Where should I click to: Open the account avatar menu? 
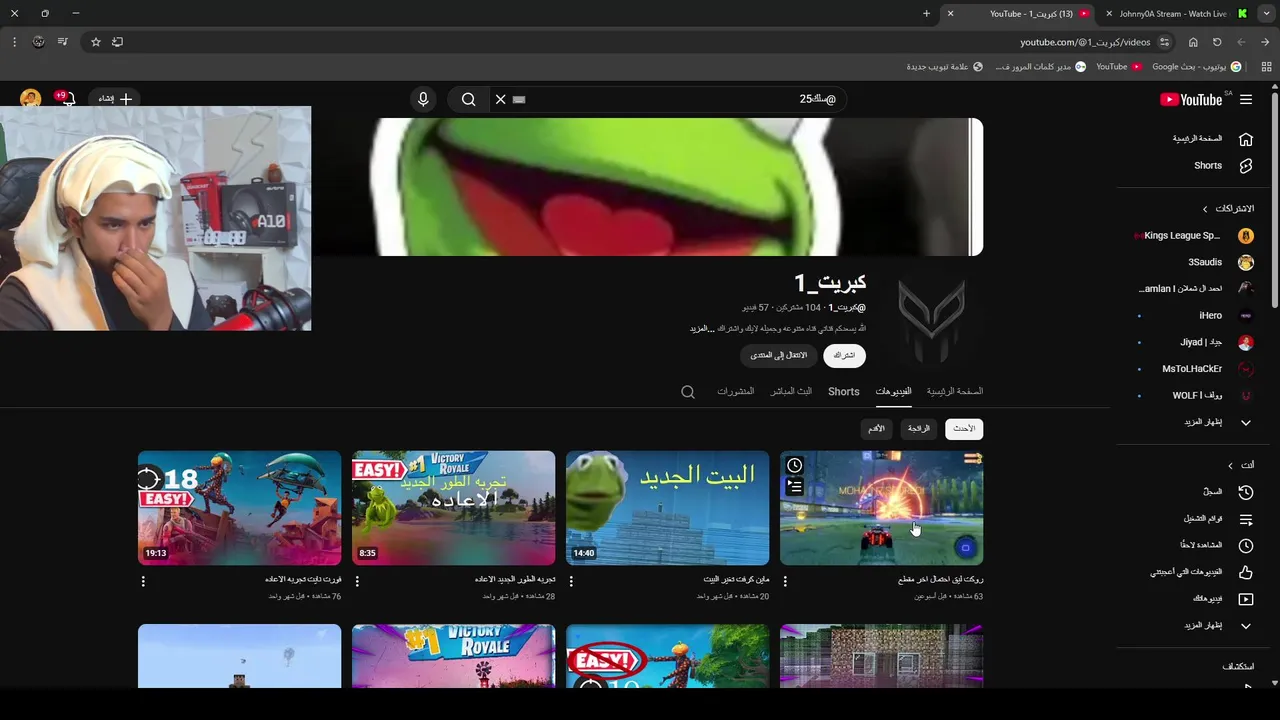pyautogui.click(x=31, y=98)
